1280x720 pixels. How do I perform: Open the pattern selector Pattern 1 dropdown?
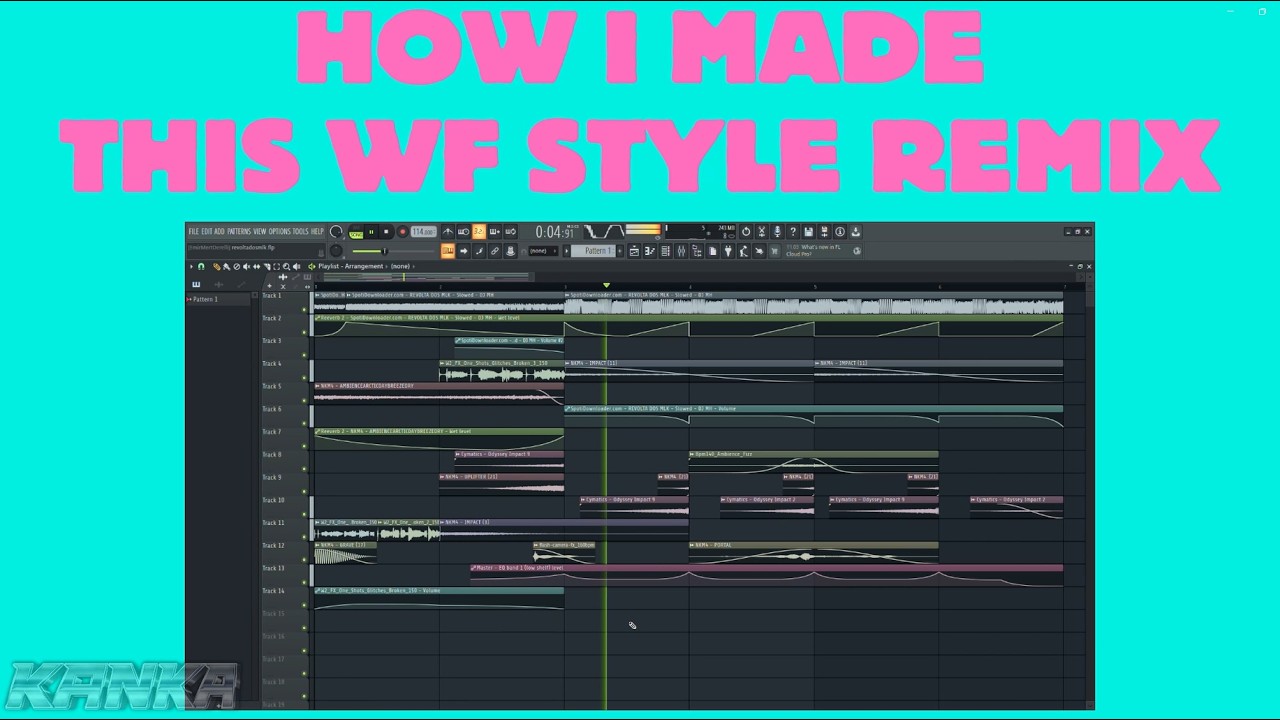click(x=594, y=251)
